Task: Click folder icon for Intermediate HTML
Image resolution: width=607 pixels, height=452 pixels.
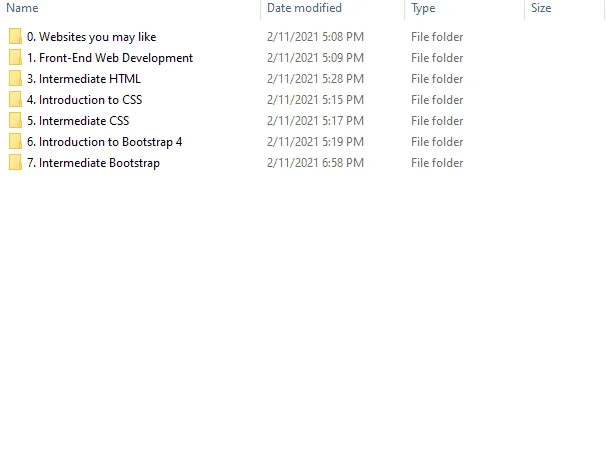Action: [x=15, y=78]
